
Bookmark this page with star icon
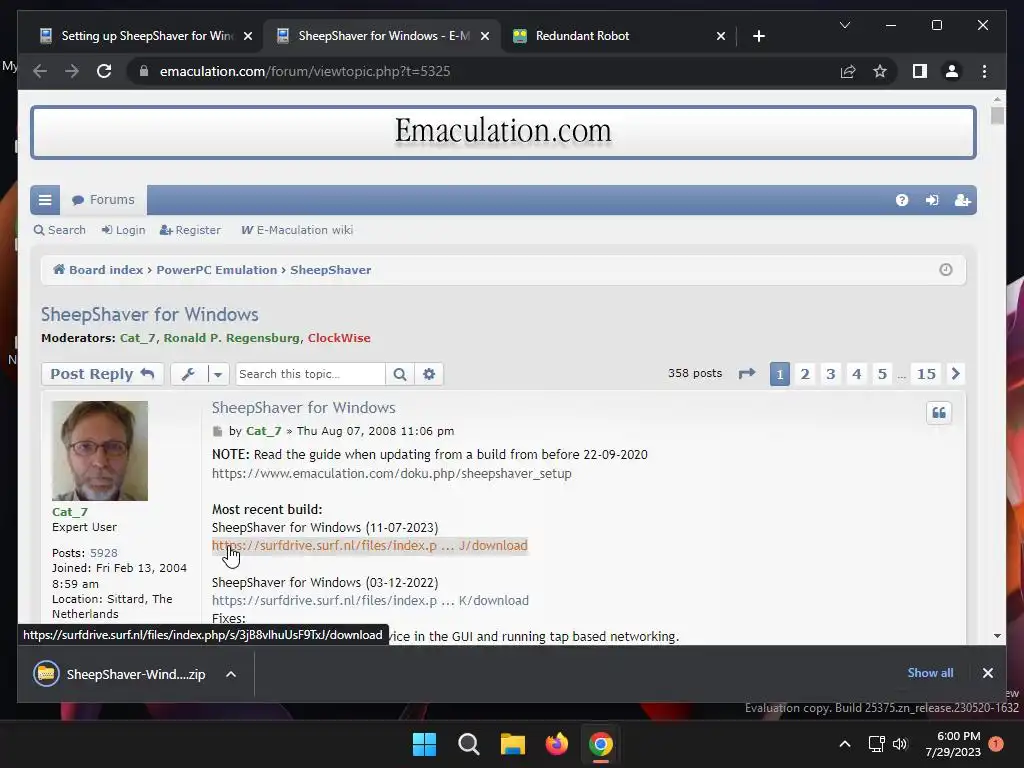880,71
